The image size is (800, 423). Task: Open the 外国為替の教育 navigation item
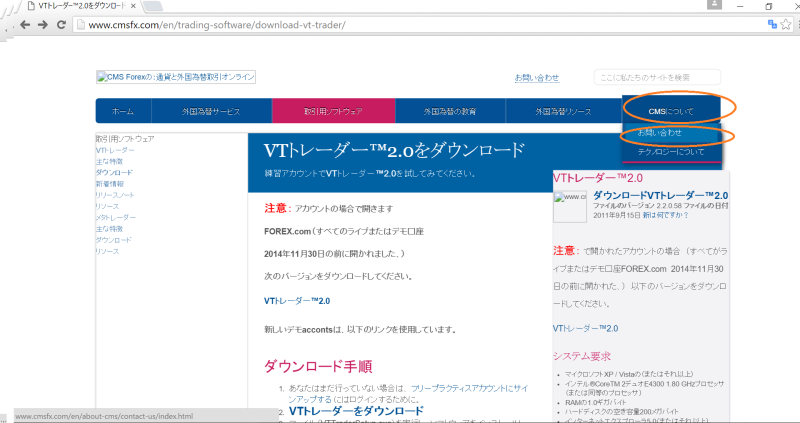[x=450, y=111]
